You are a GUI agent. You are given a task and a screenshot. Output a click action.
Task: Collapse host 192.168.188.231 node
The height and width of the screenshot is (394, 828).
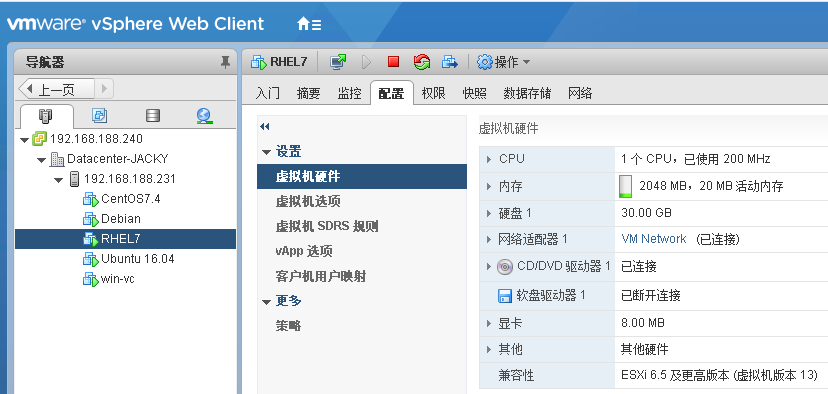coord(59,180)
